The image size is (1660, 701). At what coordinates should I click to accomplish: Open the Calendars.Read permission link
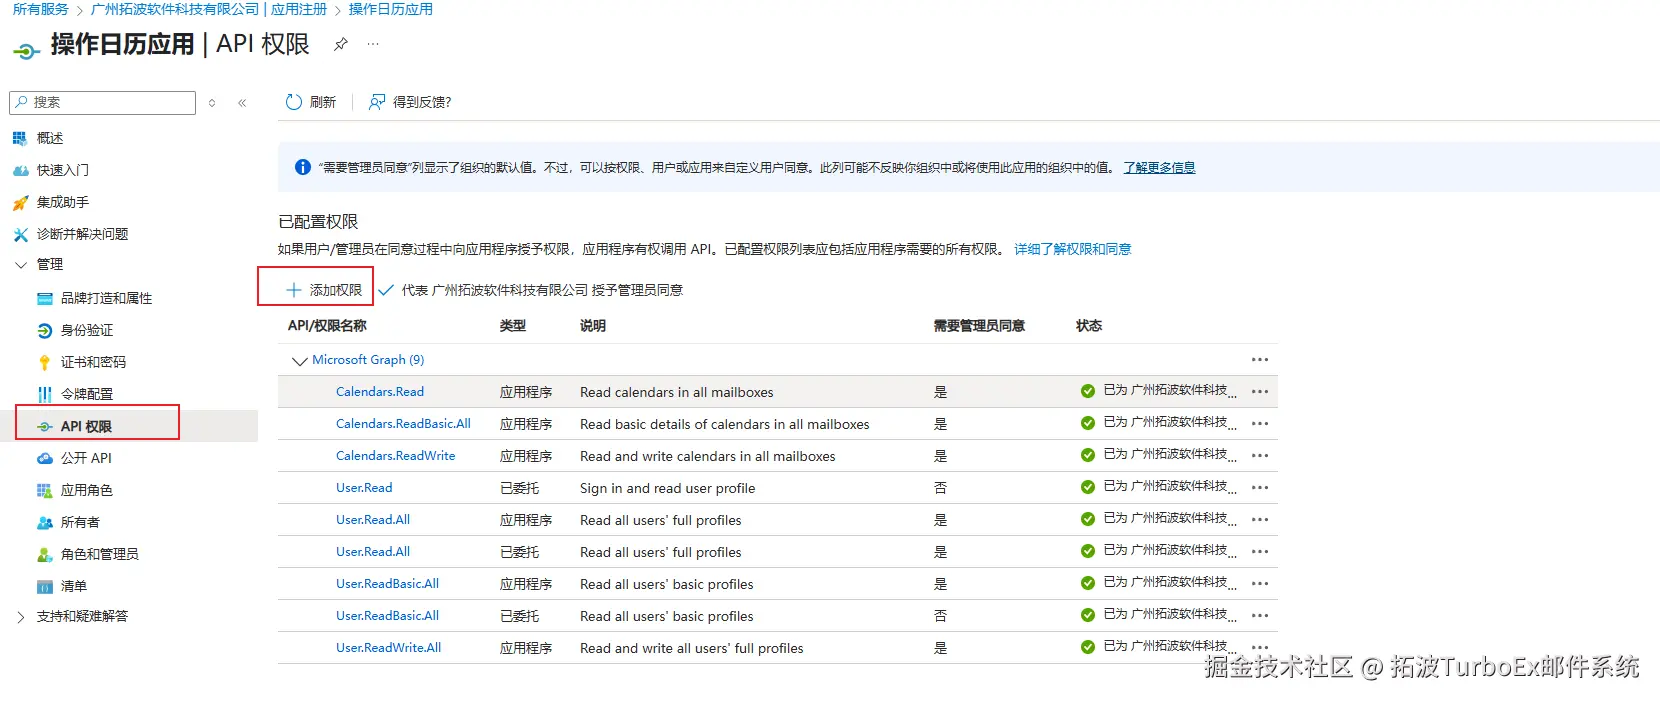pos(380,392)
